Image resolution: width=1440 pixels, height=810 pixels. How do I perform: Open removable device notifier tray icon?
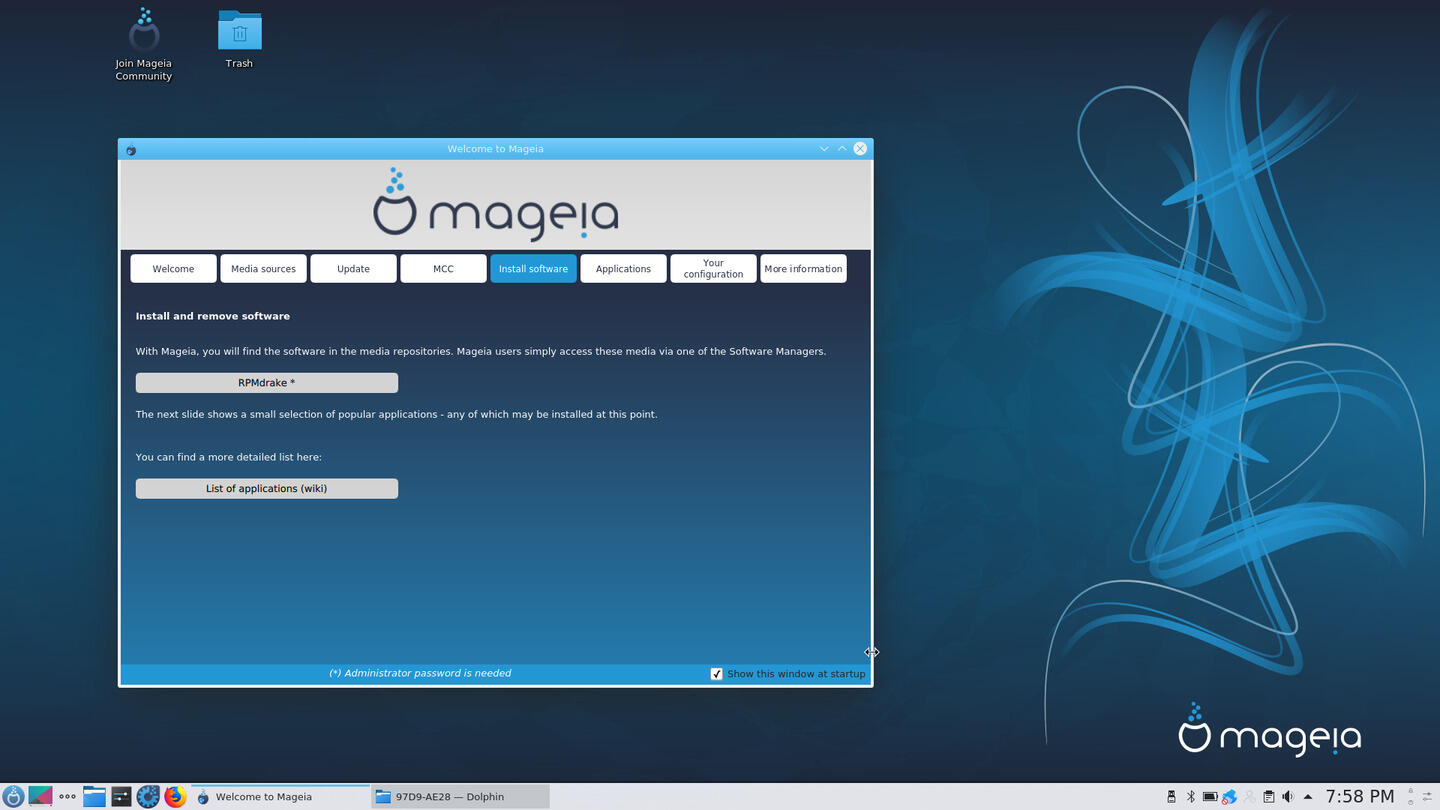pos(1171,797)
